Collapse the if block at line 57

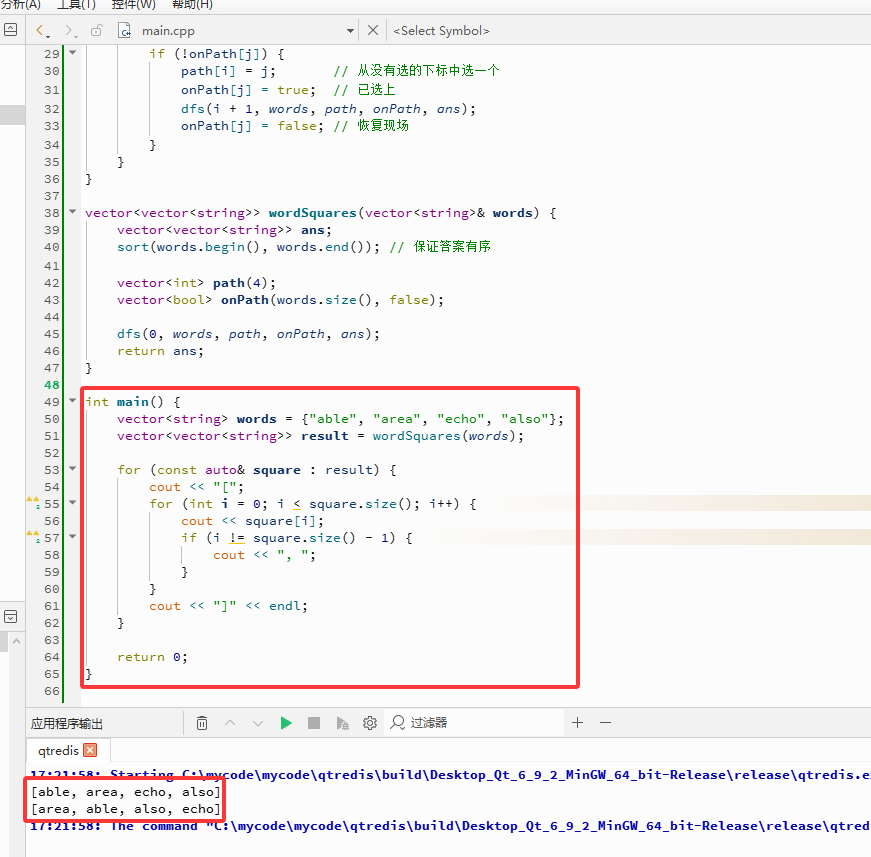[72, 537]
